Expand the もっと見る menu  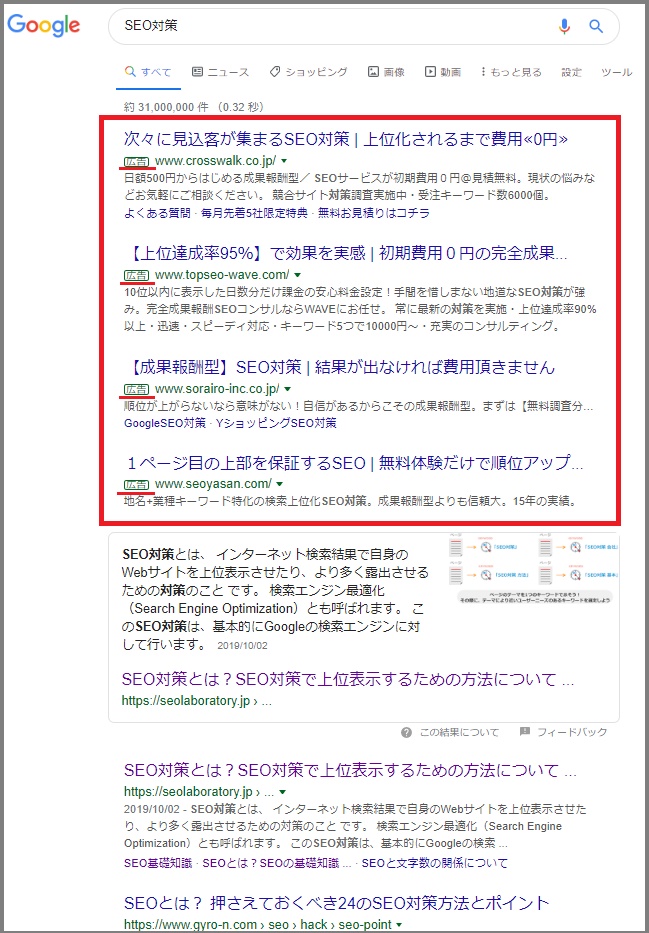pos(512,72)
